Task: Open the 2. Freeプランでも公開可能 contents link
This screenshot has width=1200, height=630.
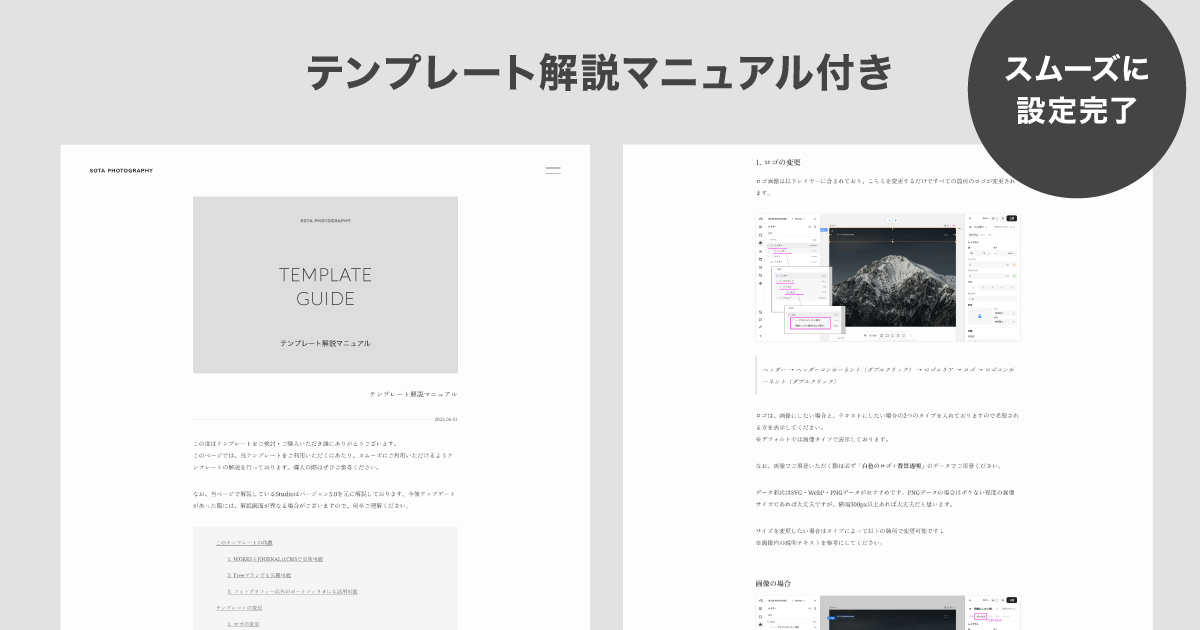Action: click(259, 575)
